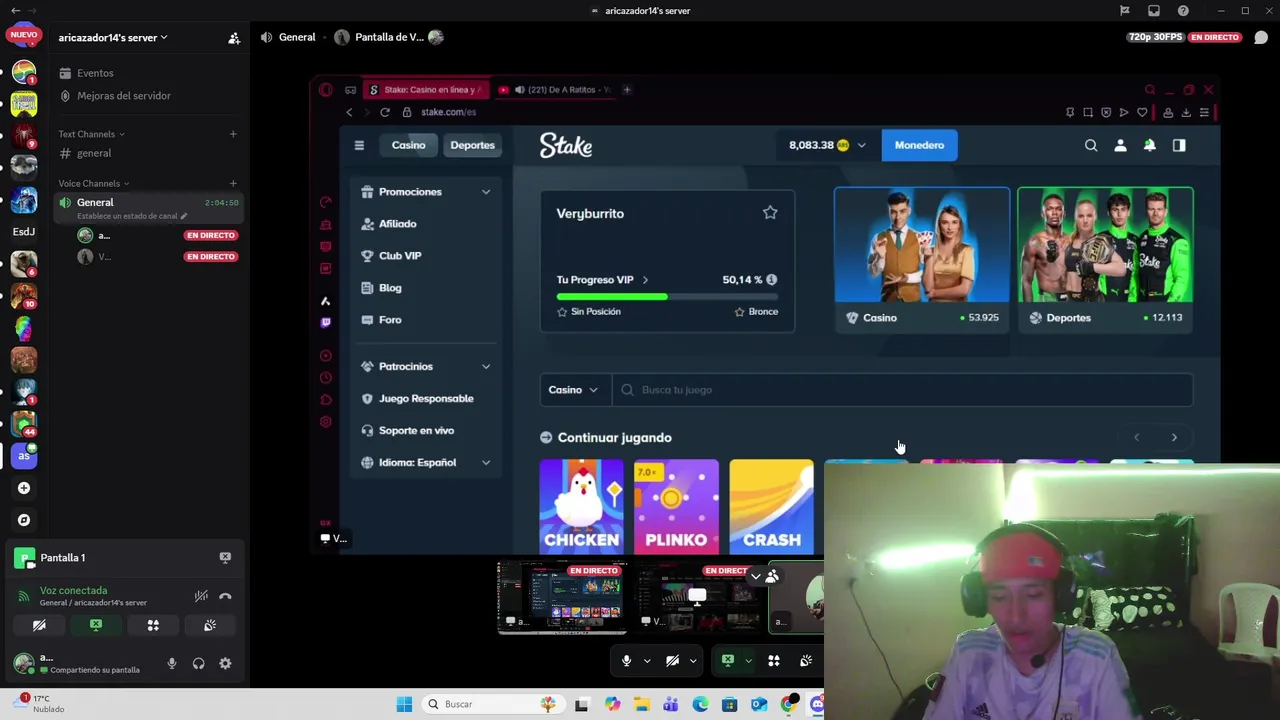Viewport: 1280px width, 720px height.
Task: Open Outlook from the taskbar
Action: [759, 704]
